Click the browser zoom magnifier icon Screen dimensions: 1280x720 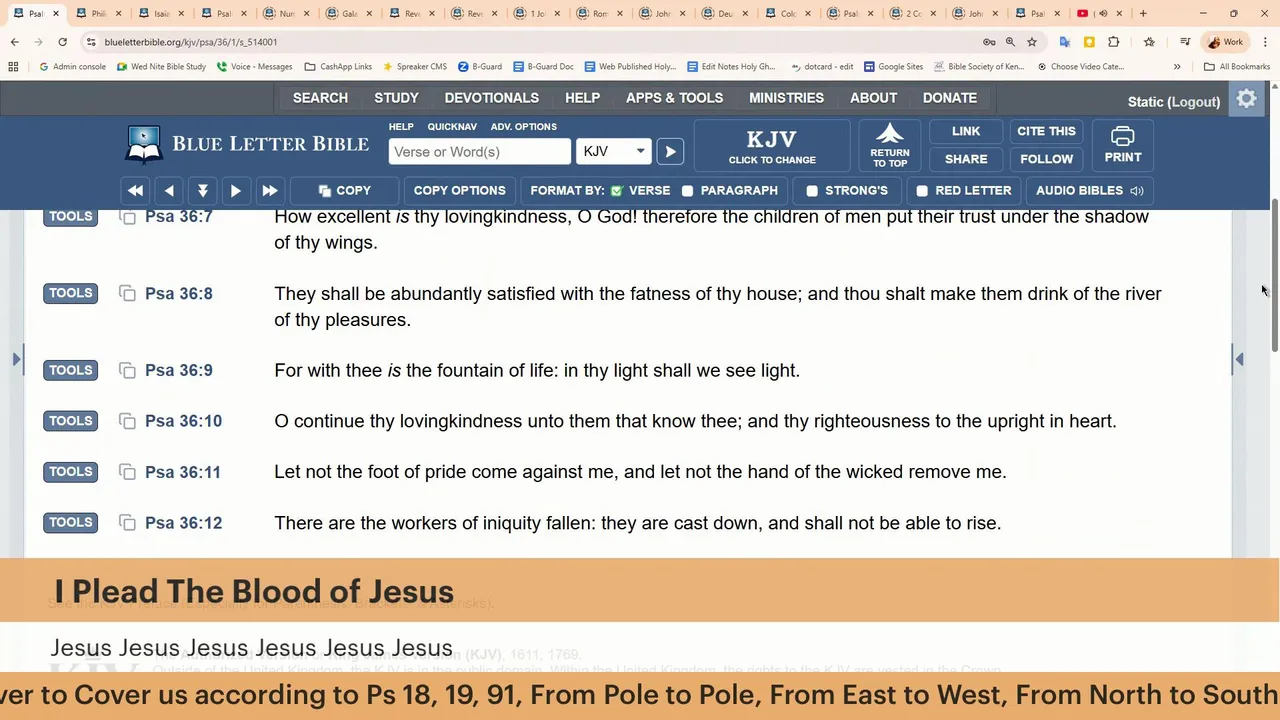1010,42
